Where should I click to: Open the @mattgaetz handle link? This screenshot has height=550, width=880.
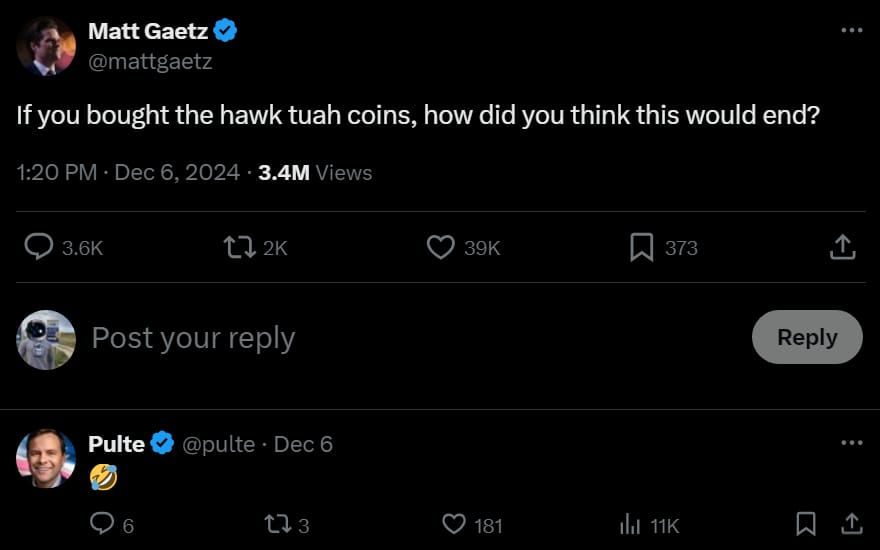(150, 61)
